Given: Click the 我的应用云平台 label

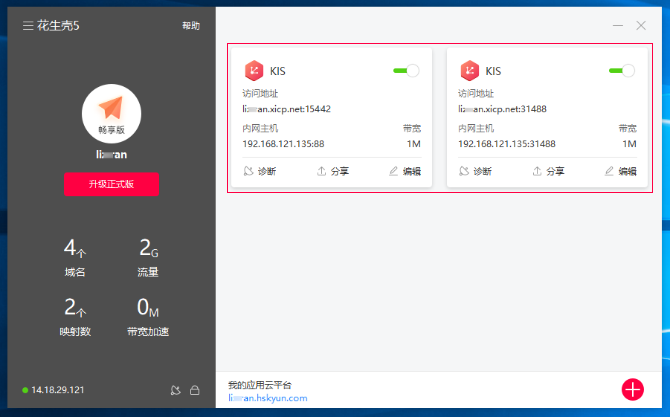Looking at the screenshot, I should tap(260, 385).
